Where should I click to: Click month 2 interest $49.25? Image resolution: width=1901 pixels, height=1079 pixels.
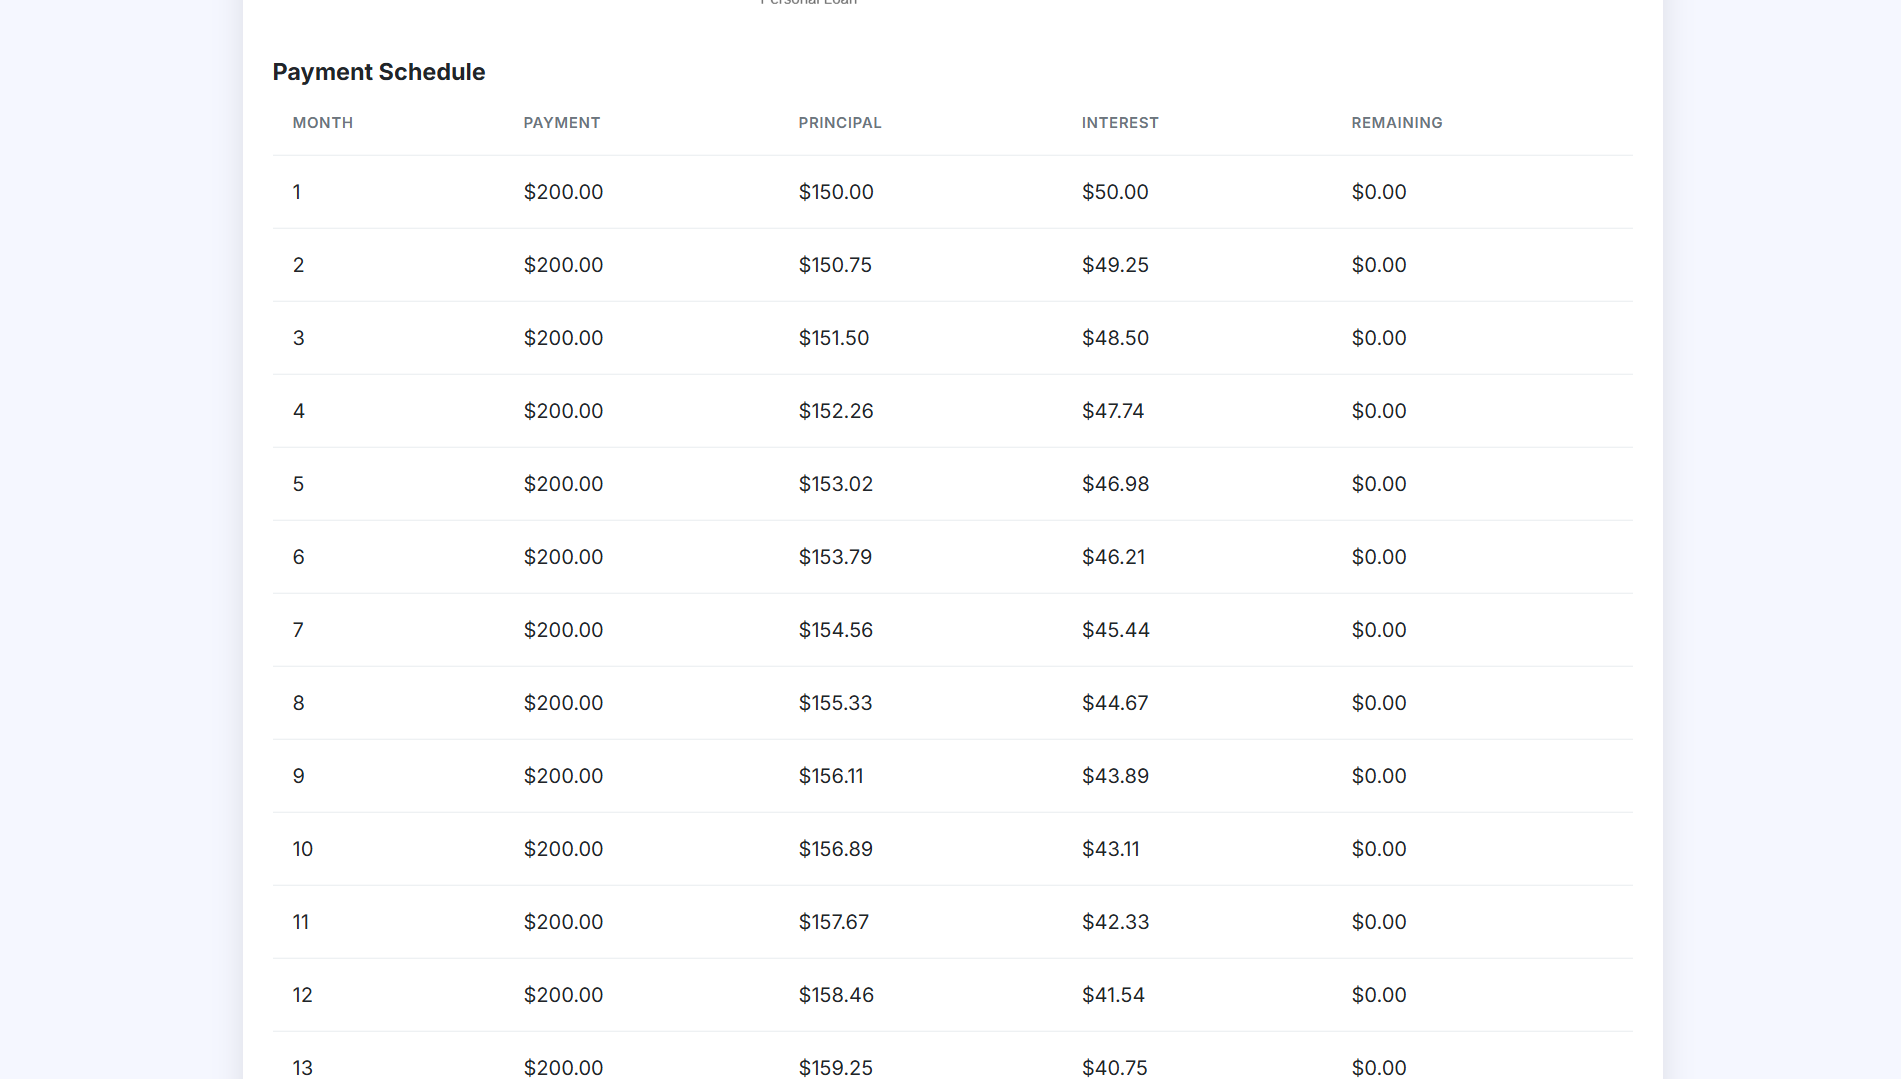coord(1115,265)
